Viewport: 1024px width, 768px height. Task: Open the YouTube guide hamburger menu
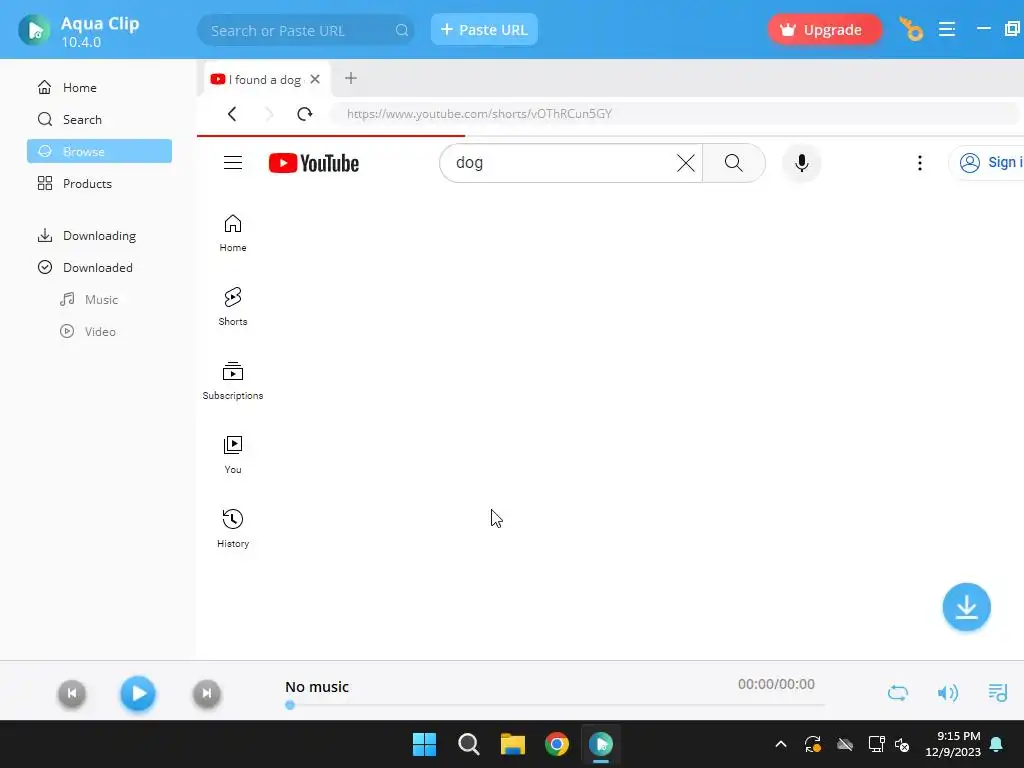tap(233, 163)
